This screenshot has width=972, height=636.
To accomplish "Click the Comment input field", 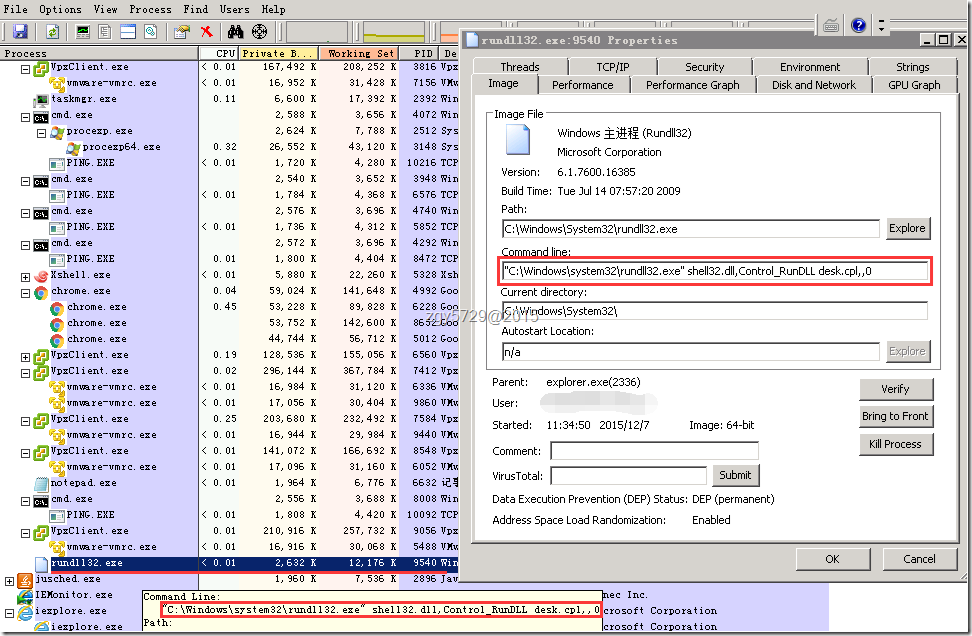I will (654, 452).
